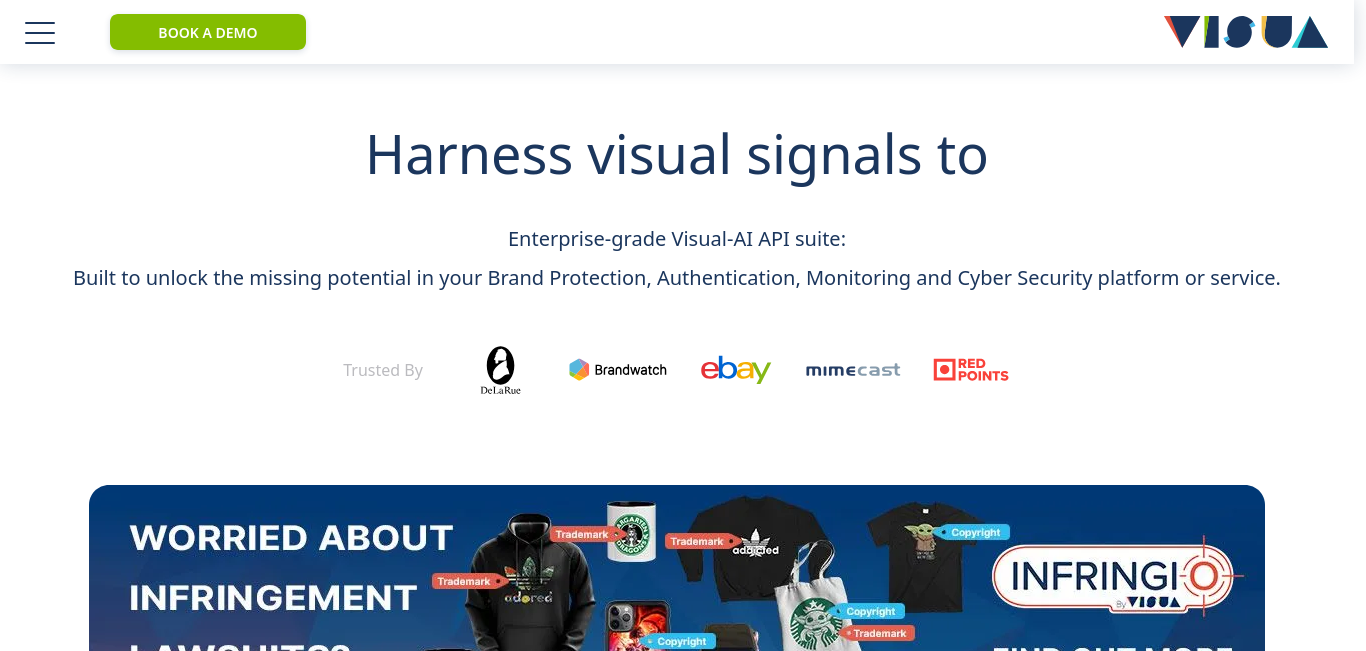Image resolution: width=1366 pixels, height=651 pixels.
Task: Click the black Adidas-style hoodie image
Action: tap(530, 583)
